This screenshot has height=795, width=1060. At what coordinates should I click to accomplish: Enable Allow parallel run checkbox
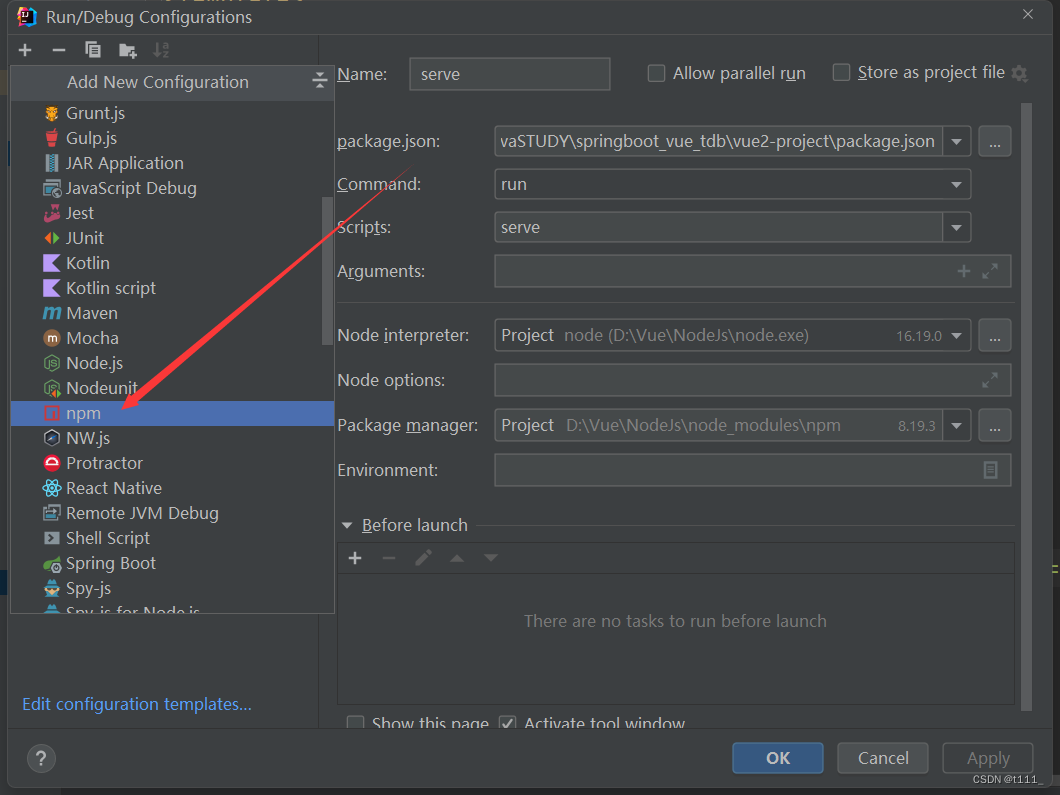click(x=656, y=73)
